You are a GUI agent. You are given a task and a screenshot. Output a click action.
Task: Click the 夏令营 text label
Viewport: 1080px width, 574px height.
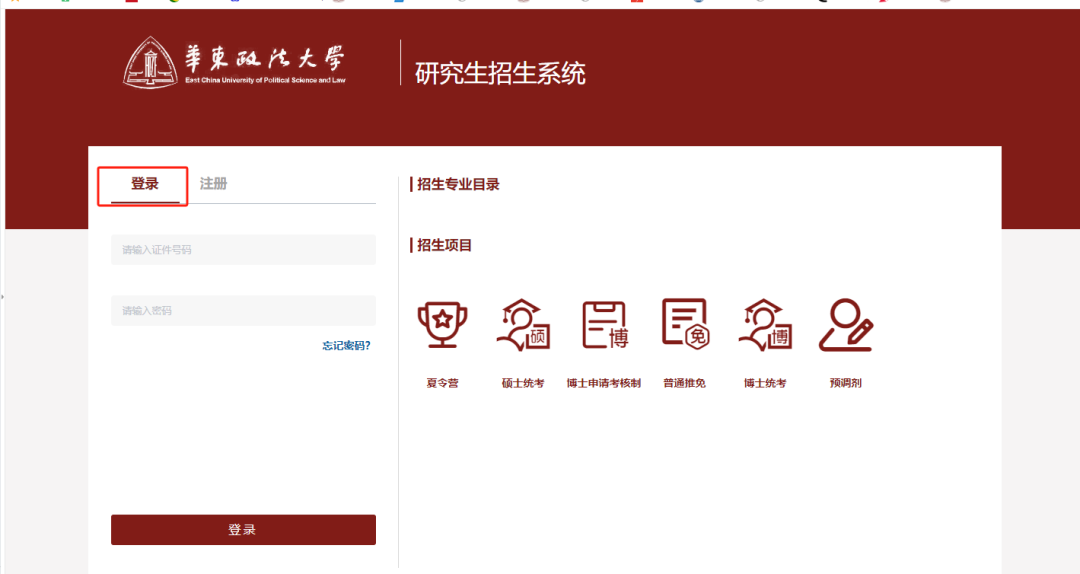click(442, 383)
